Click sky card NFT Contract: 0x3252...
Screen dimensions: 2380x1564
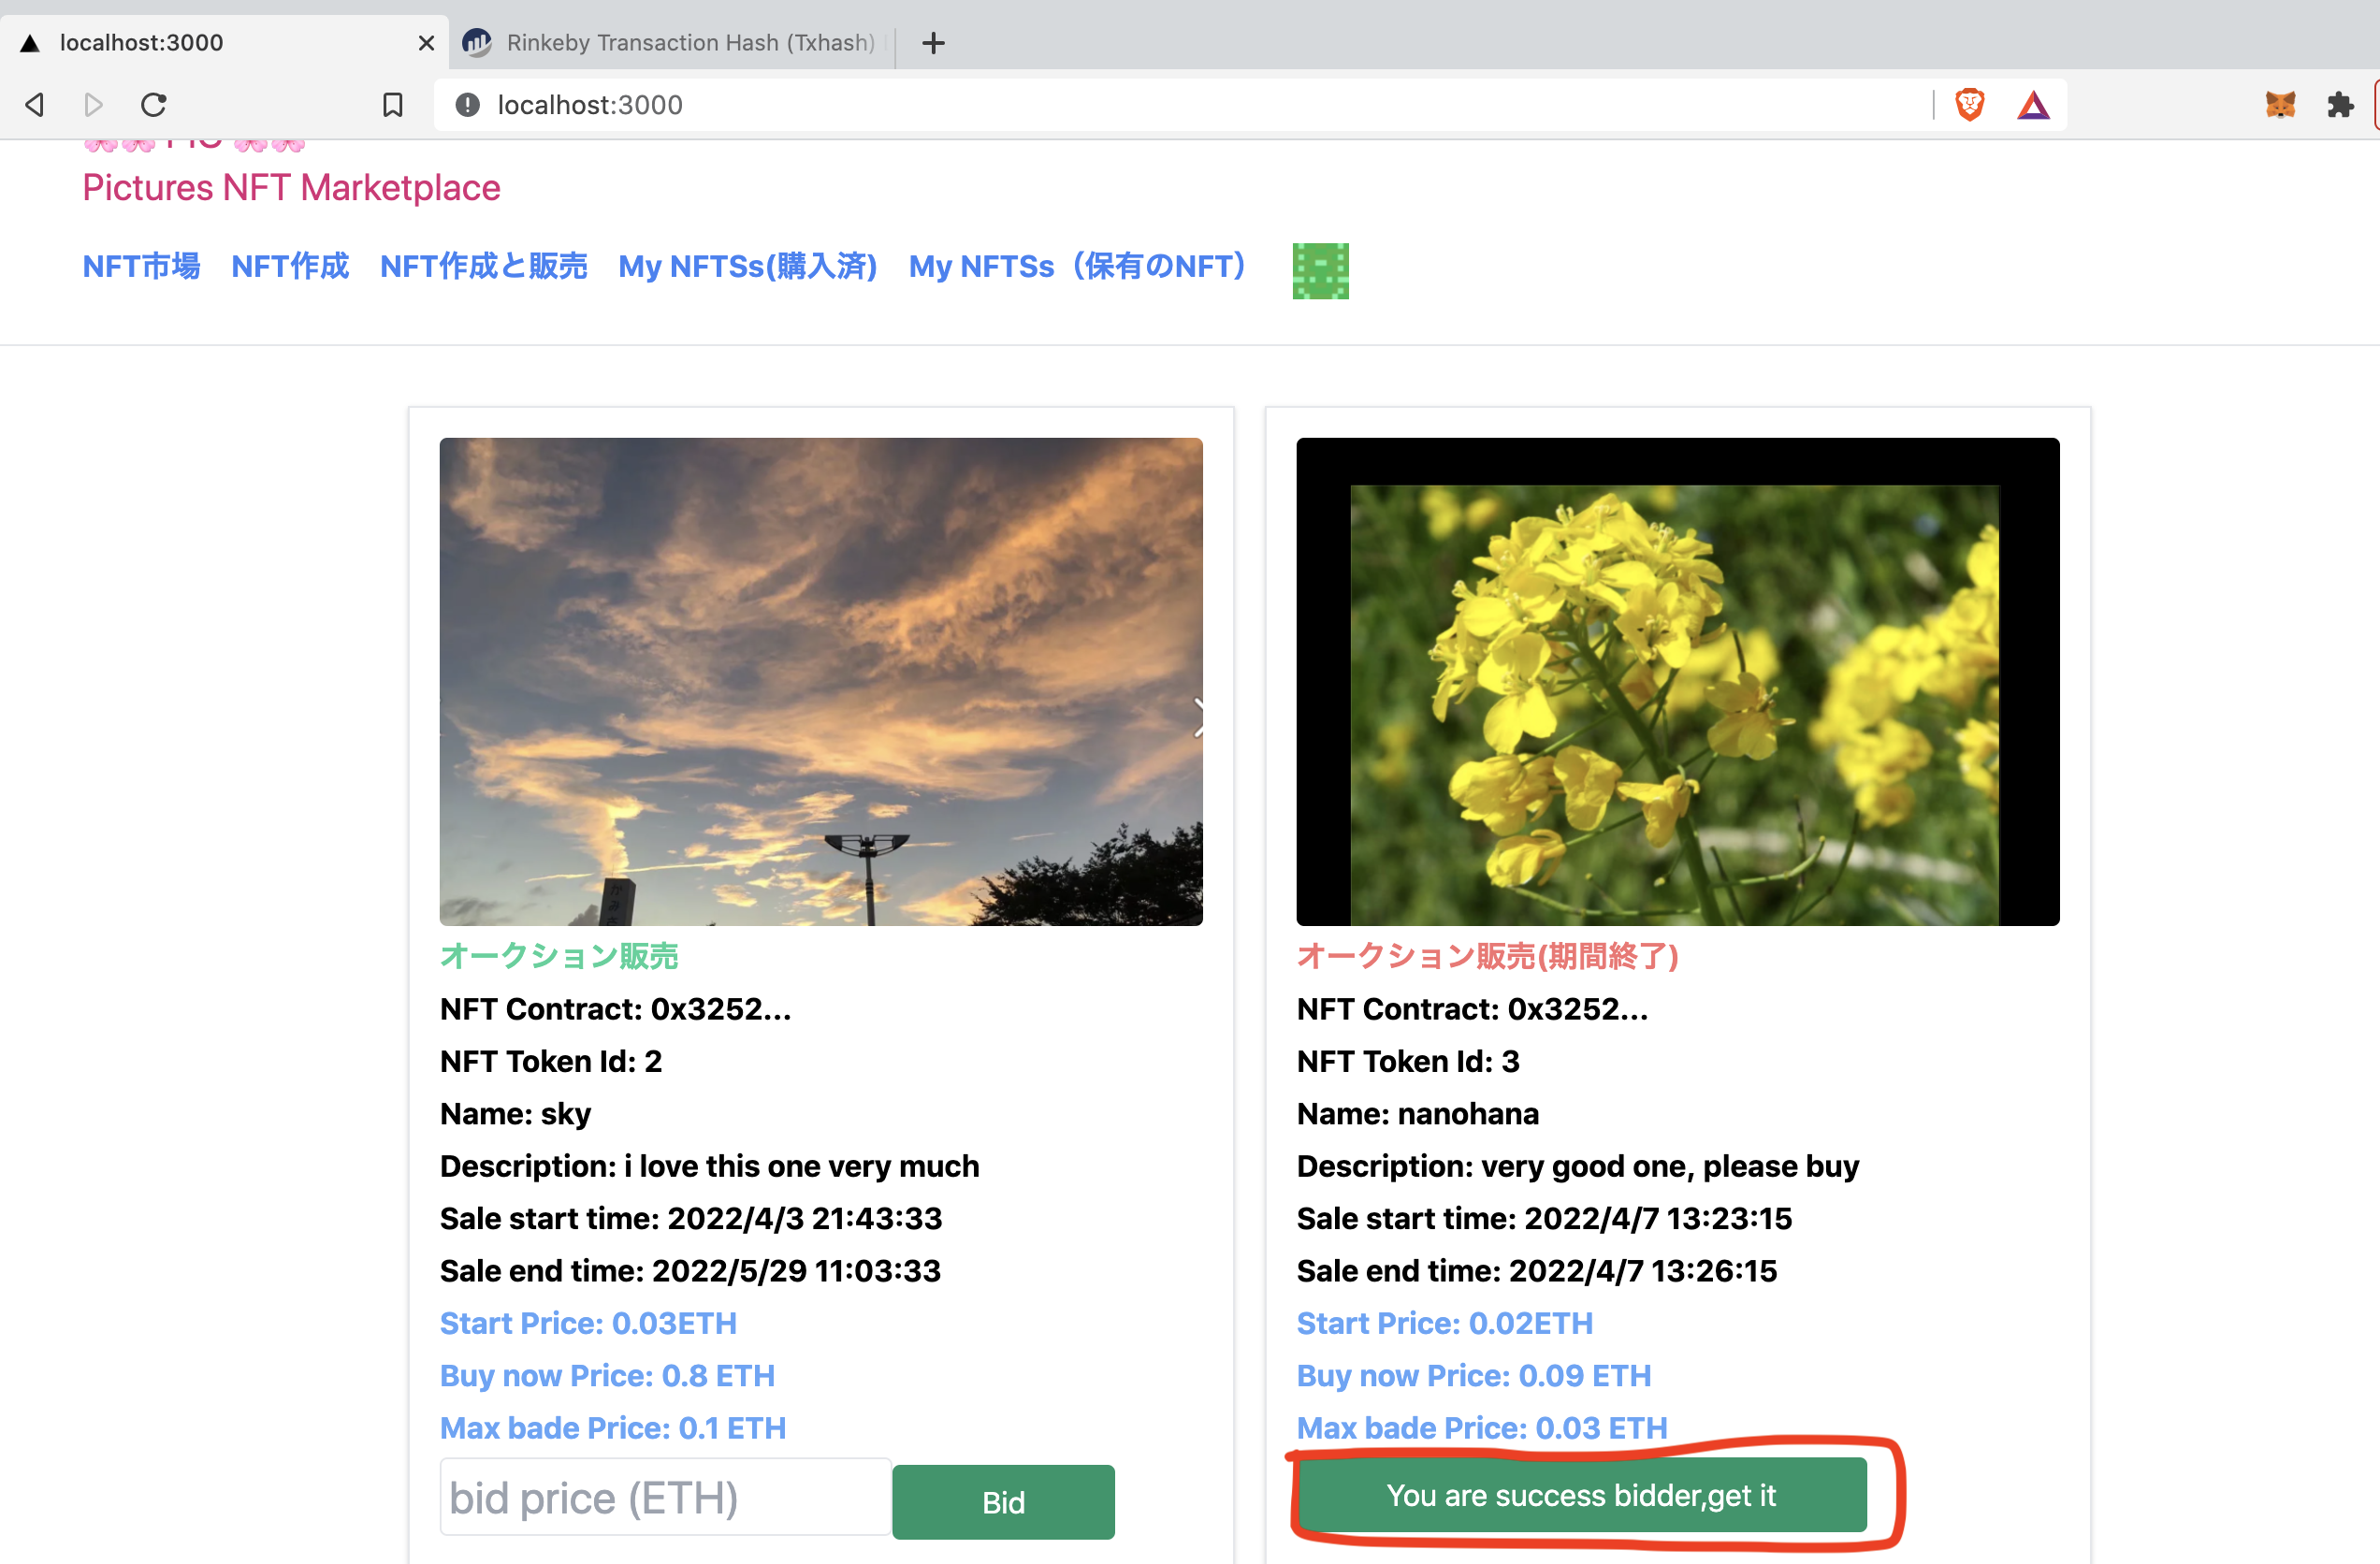pos(615,1009)
